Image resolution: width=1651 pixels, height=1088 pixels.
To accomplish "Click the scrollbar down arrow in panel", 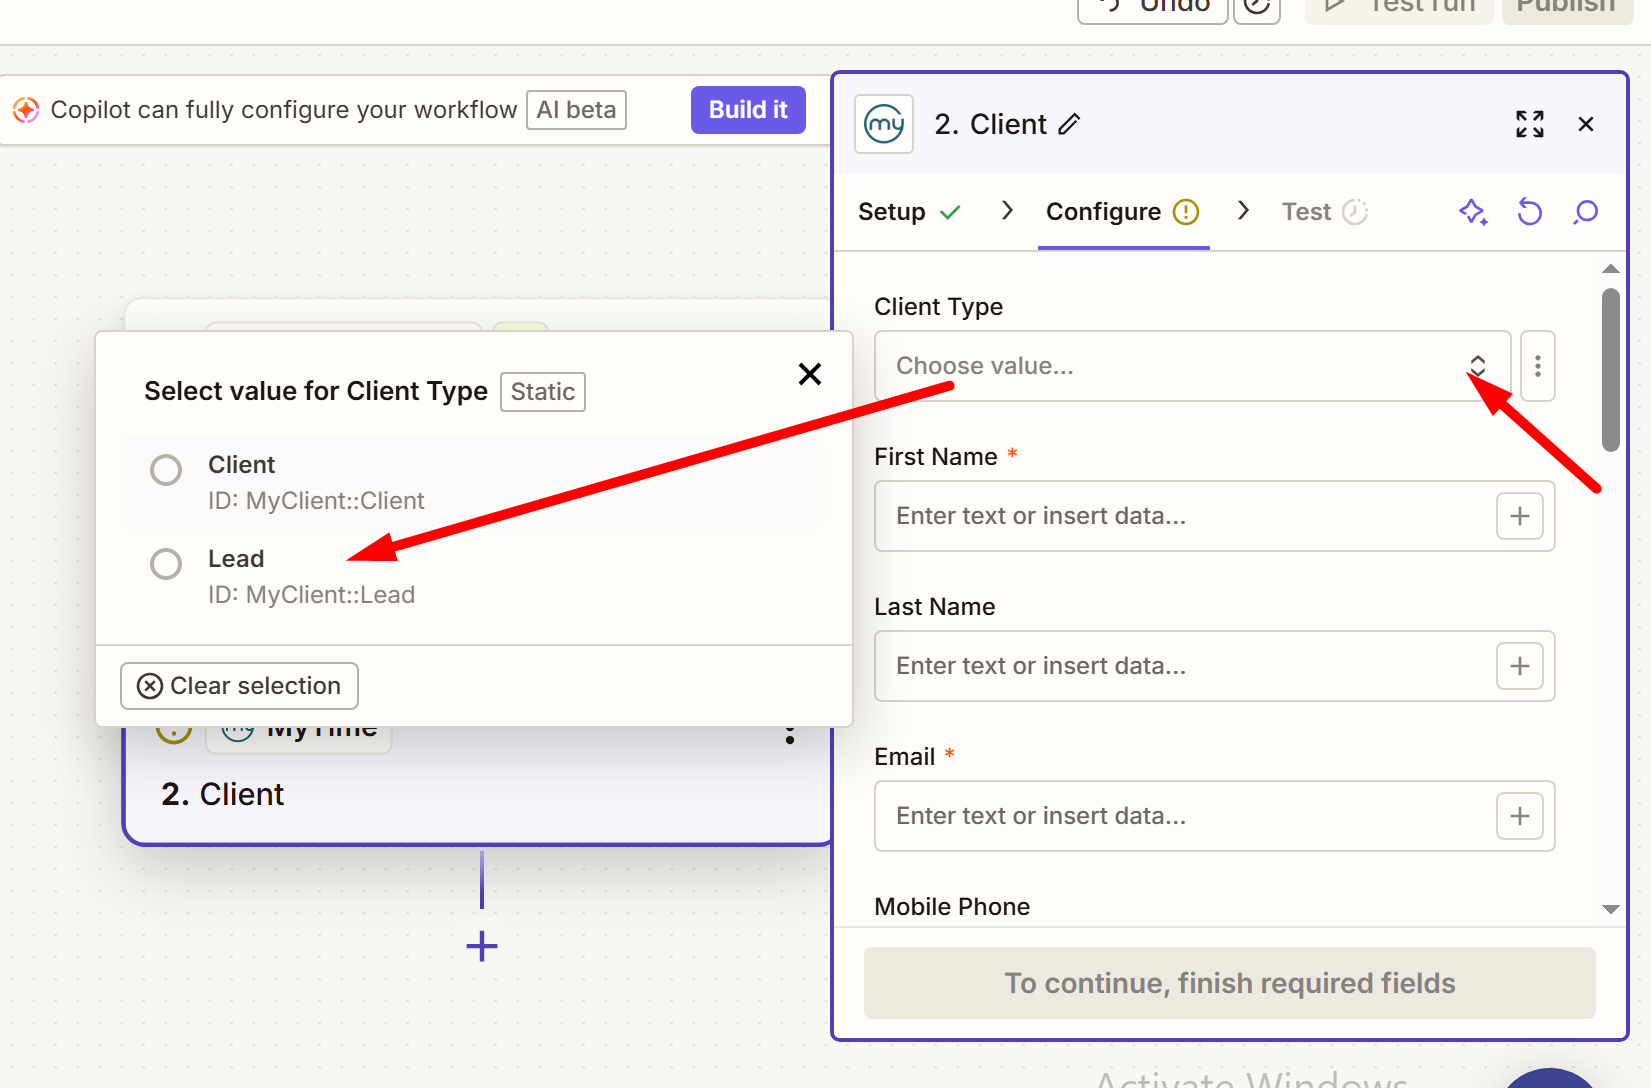I will pos(1610,909).
